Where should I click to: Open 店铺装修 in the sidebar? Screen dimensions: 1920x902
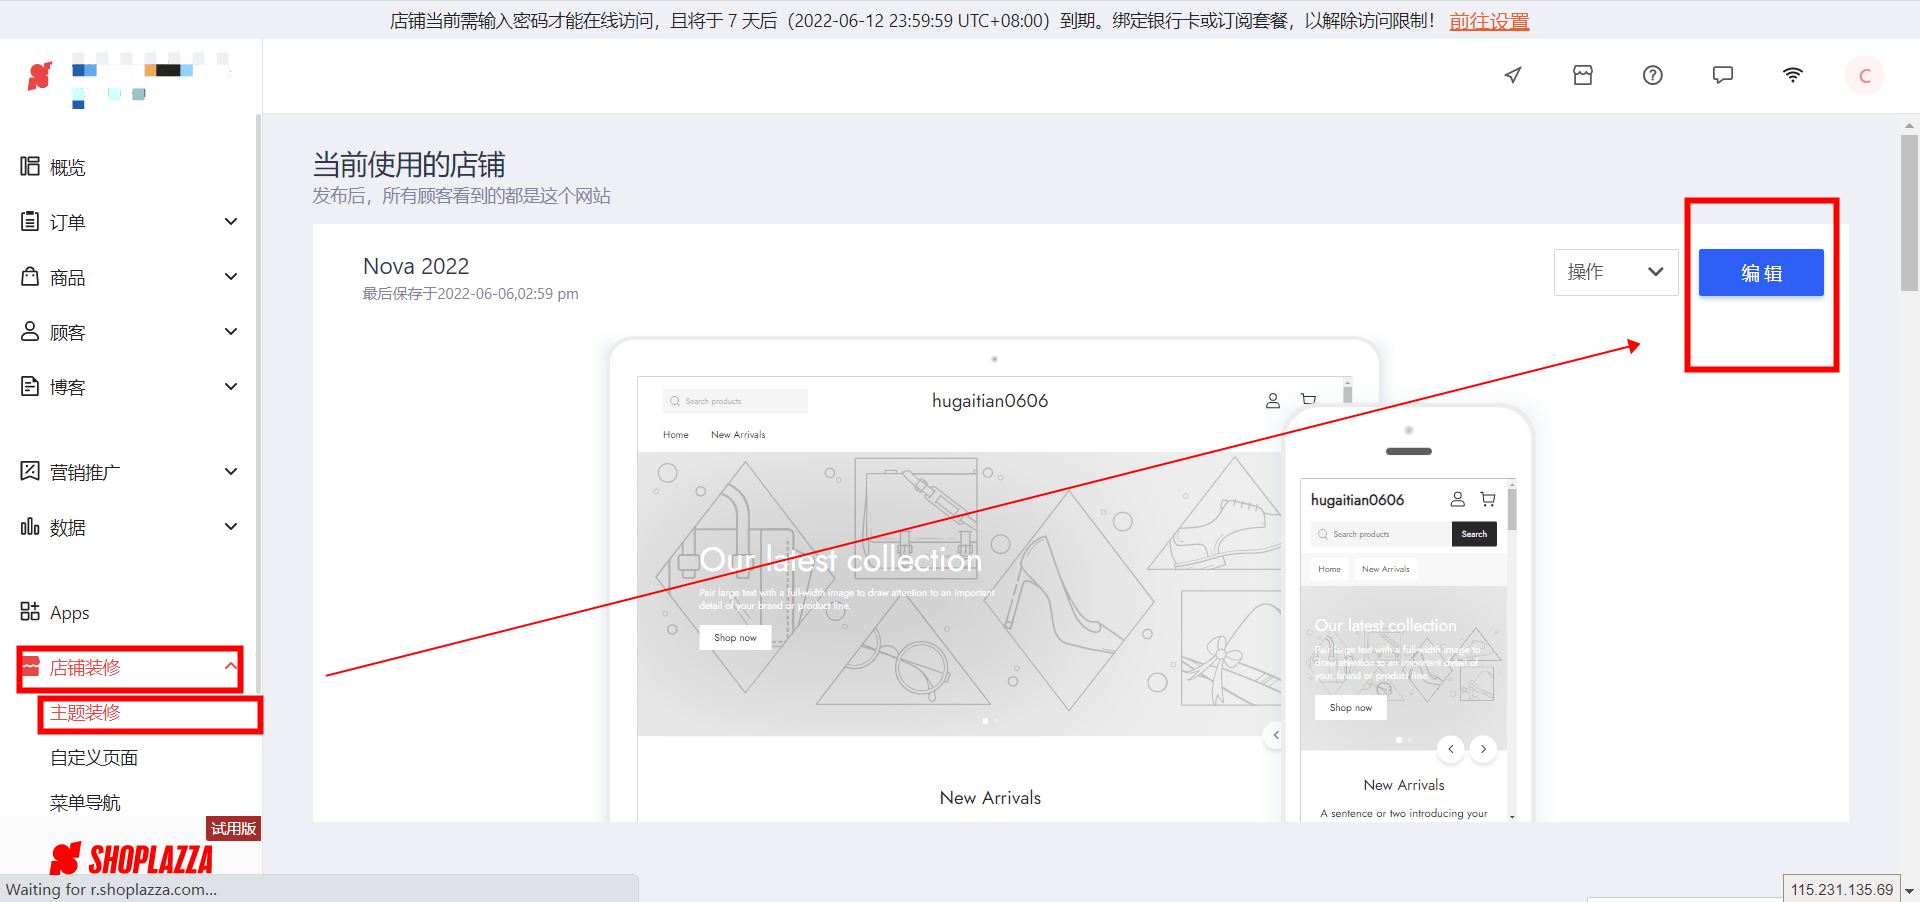click(85, 667)
